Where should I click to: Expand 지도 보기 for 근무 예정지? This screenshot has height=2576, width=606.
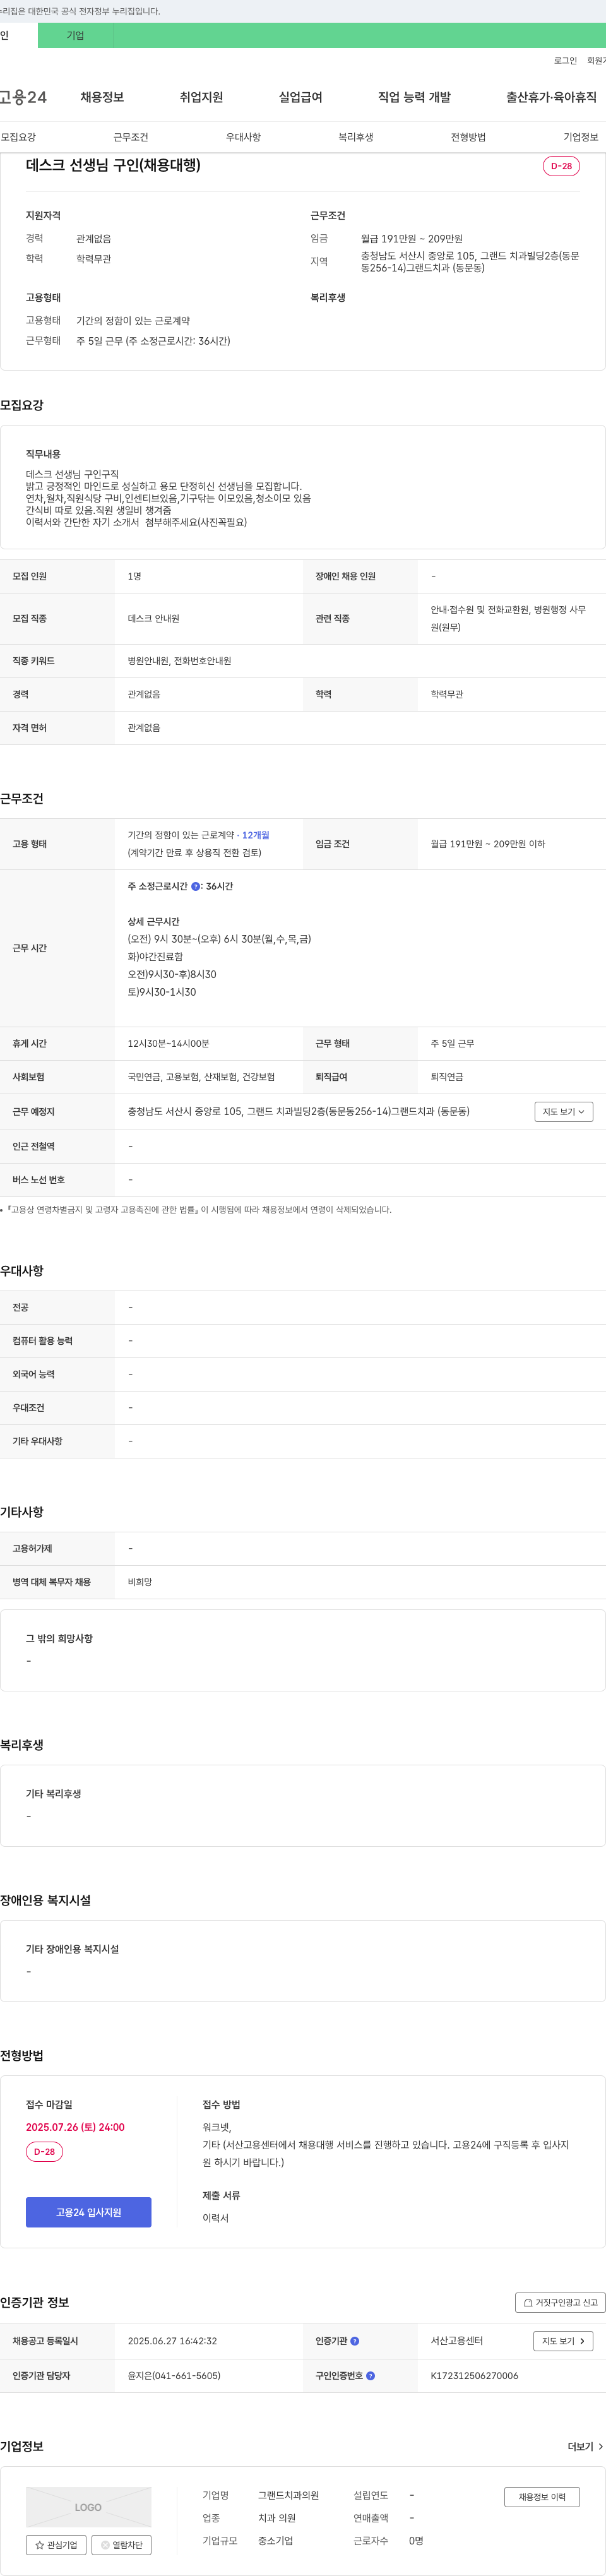[564, 1111]
